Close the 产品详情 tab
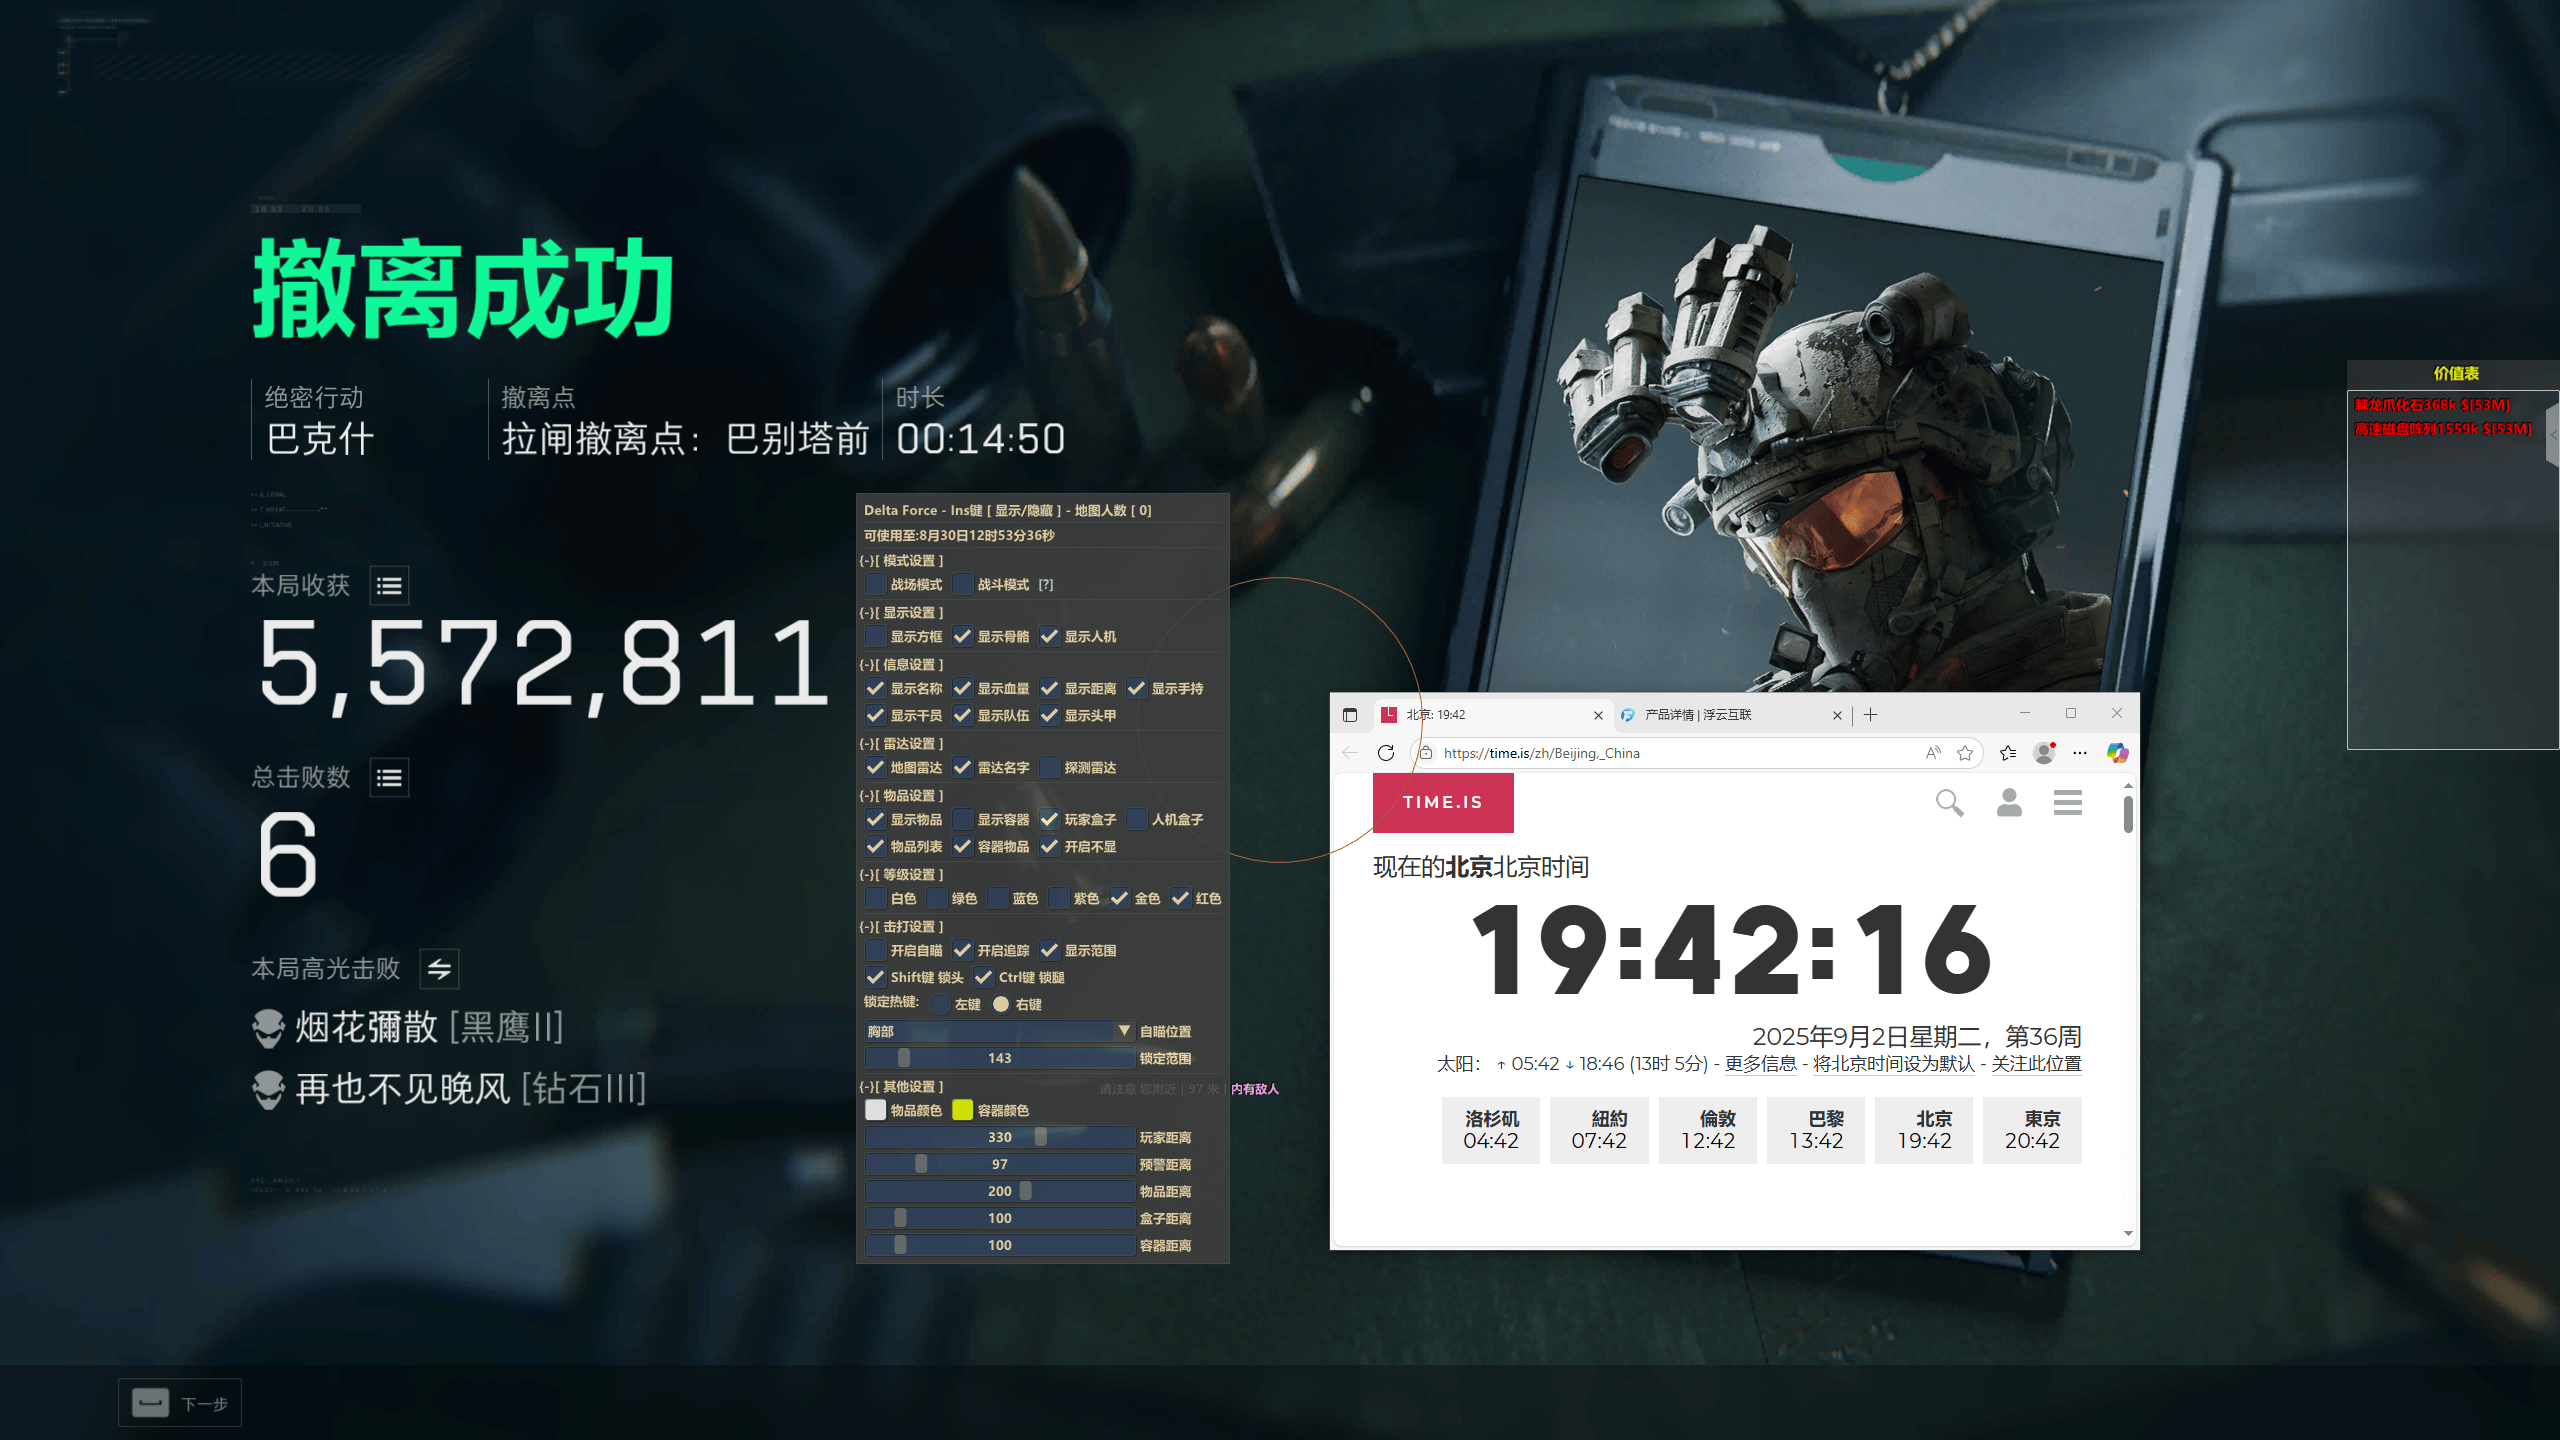This screenshot has width=2560, height=1440. pos(1837,715)
